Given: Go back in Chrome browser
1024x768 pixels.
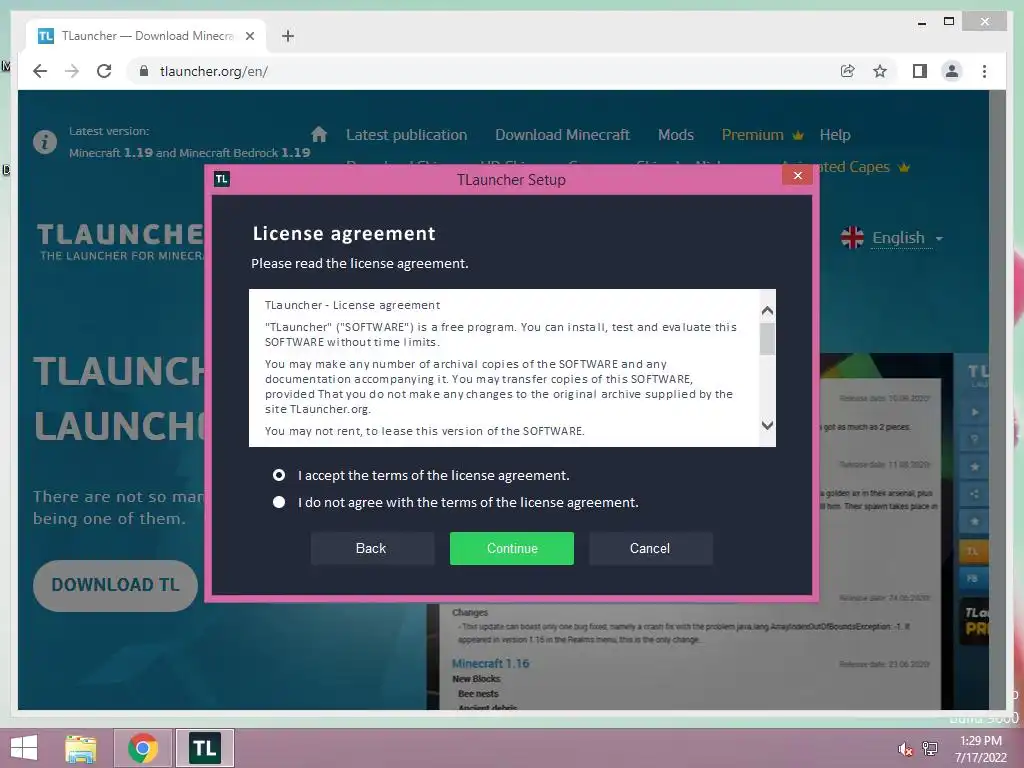Looking at the screenshot, I should (40, 71).
